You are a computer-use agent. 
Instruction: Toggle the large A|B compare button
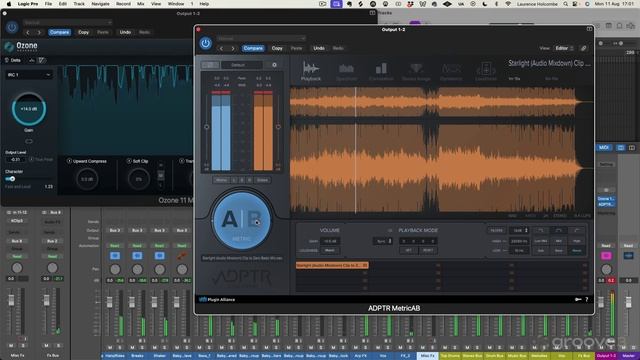(242, 221)
